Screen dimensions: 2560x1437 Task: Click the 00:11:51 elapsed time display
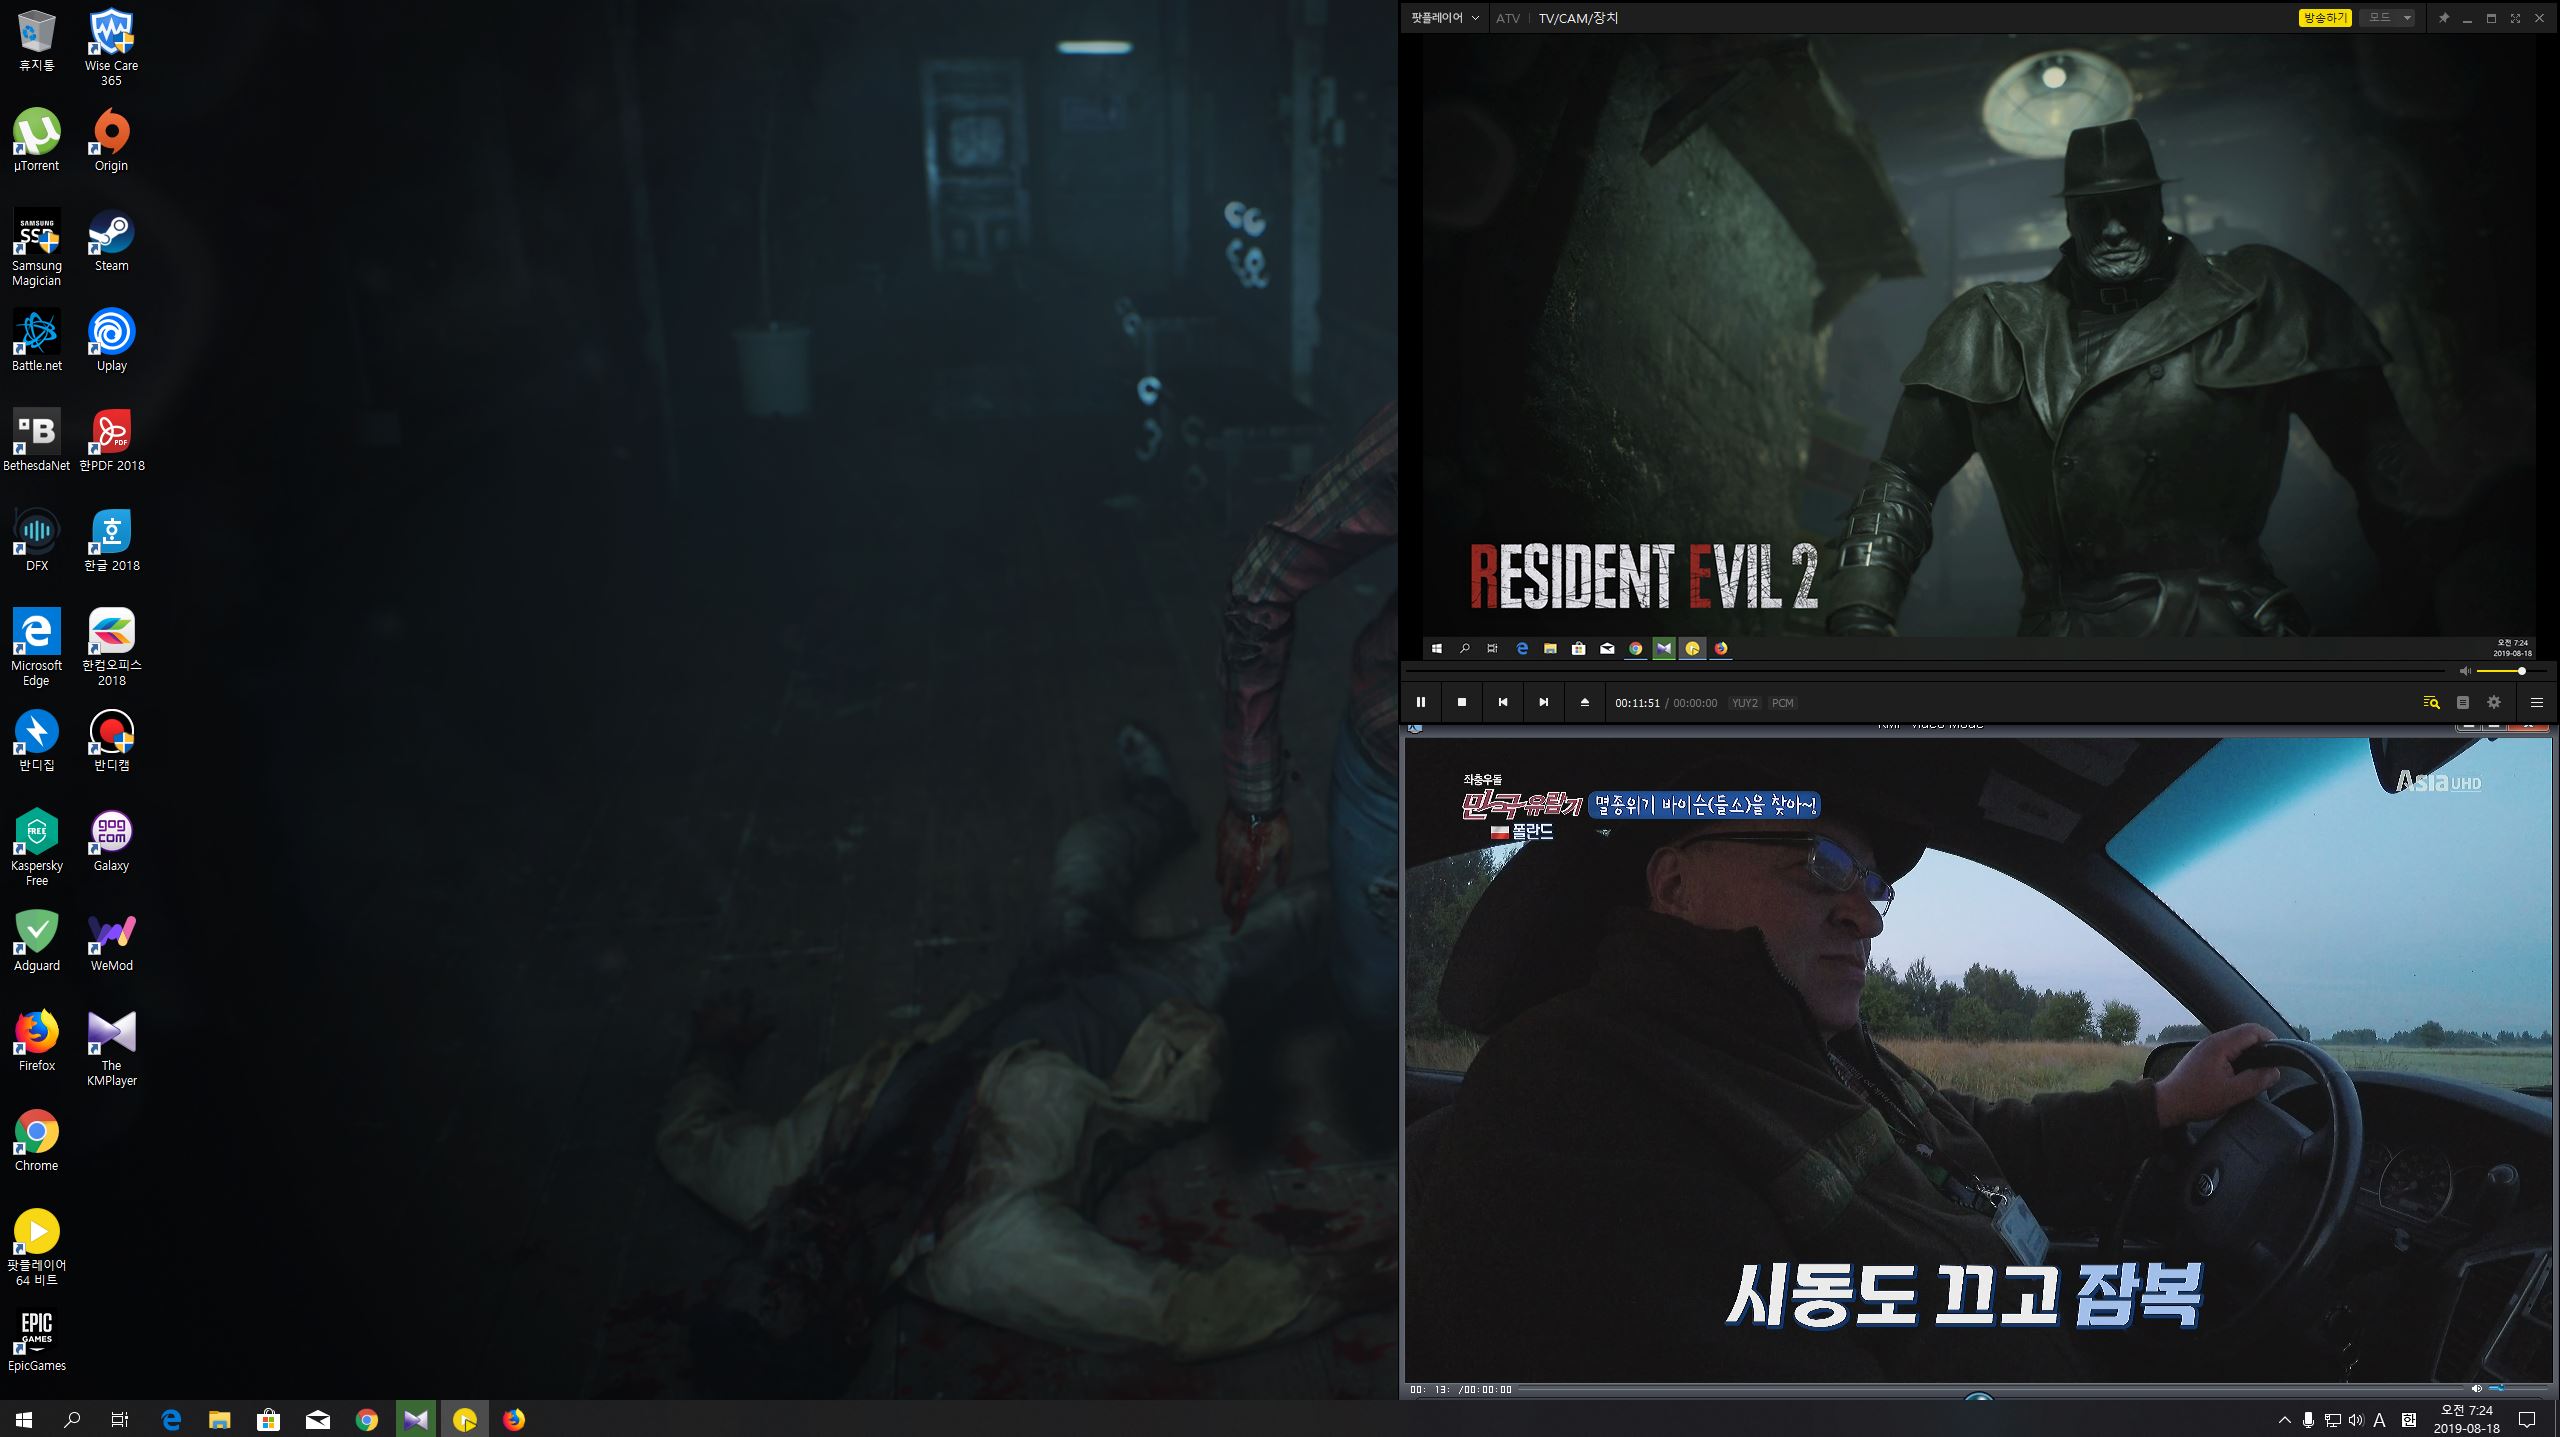coord(1637,703)
